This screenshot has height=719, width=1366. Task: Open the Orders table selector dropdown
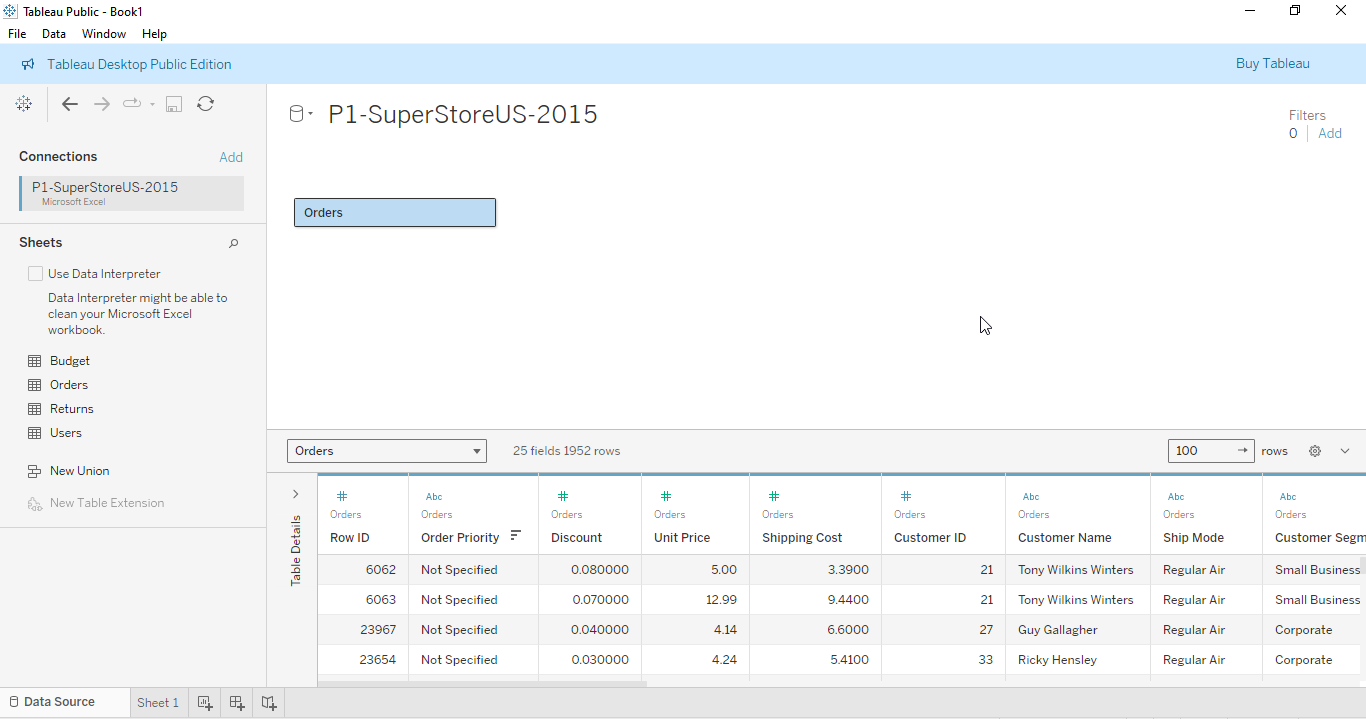387,451
